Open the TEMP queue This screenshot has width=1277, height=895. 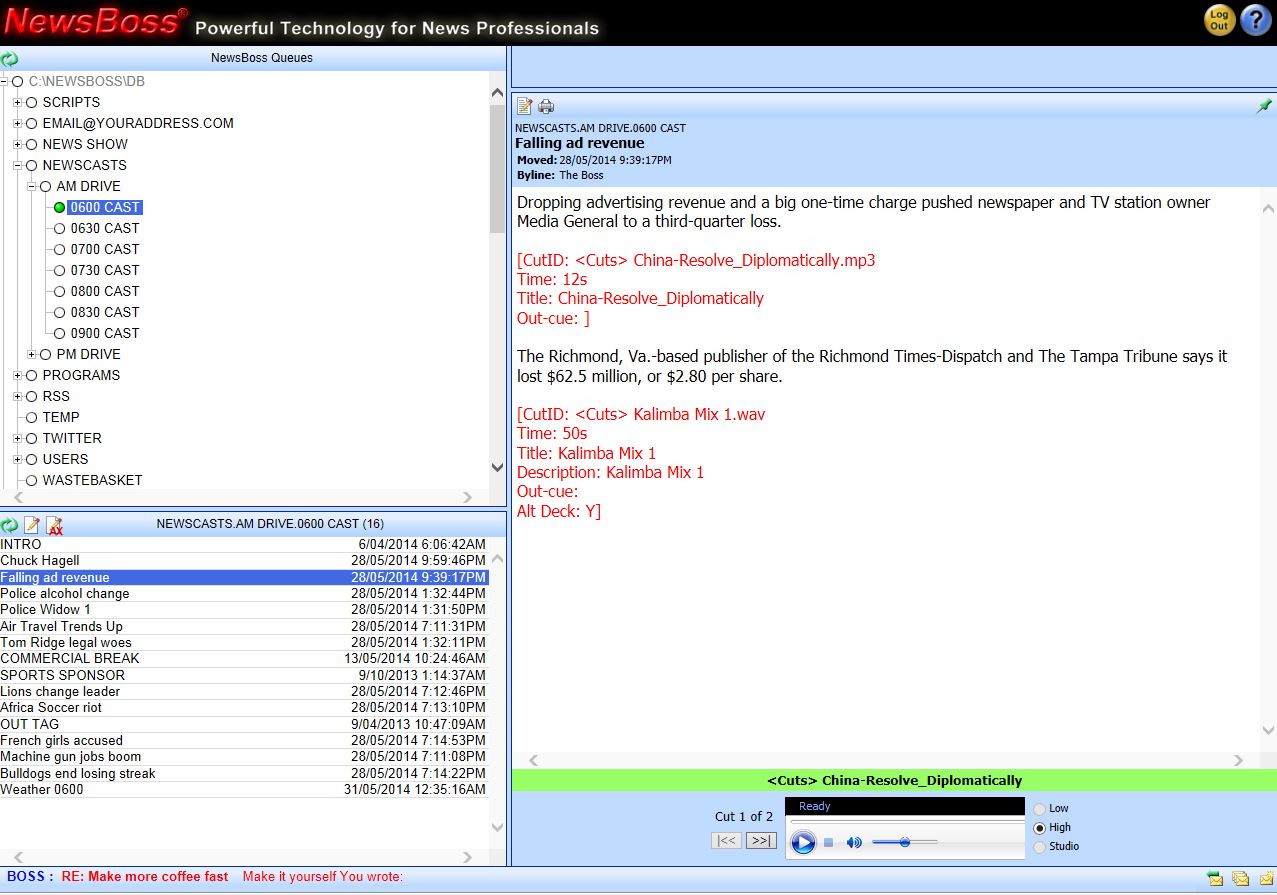pyautogui.click(x=61, y=417)
